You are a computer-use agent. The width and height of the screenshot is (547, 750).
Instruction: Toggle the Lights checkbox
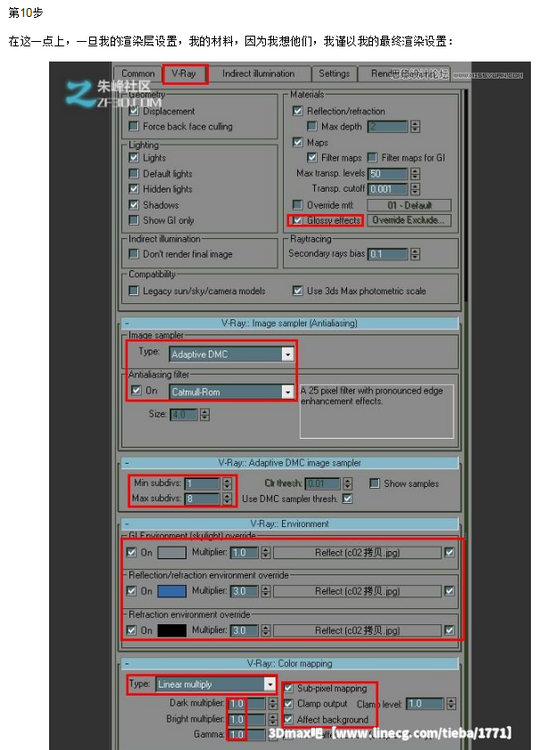click(134, 157)
